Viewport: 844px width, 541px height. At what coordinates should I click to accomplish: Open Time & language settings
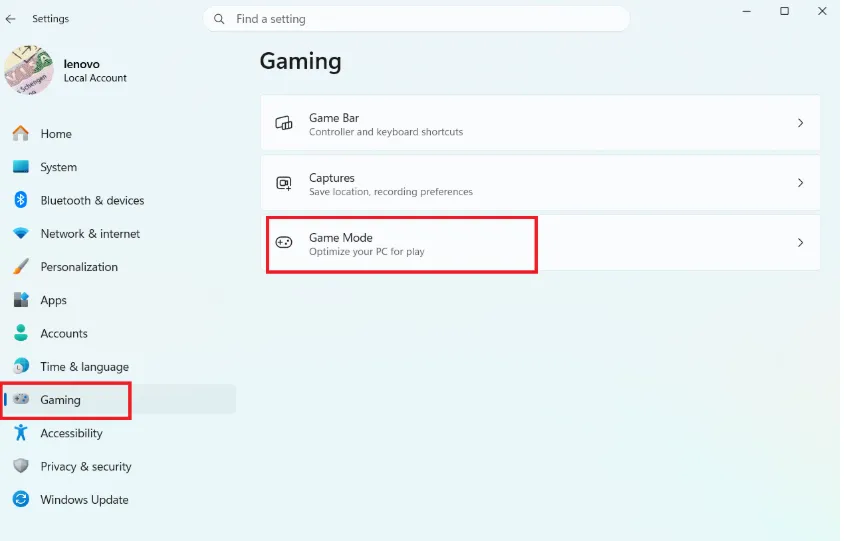point(85,367)
